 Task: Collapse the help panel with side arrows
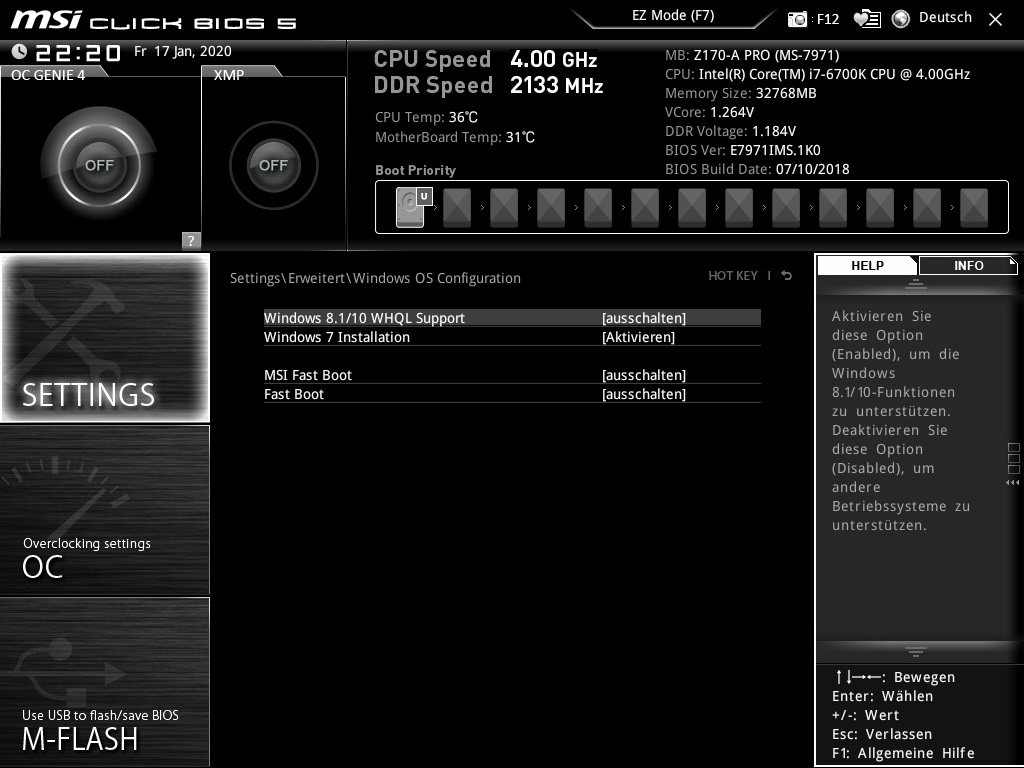point(1012,483)
